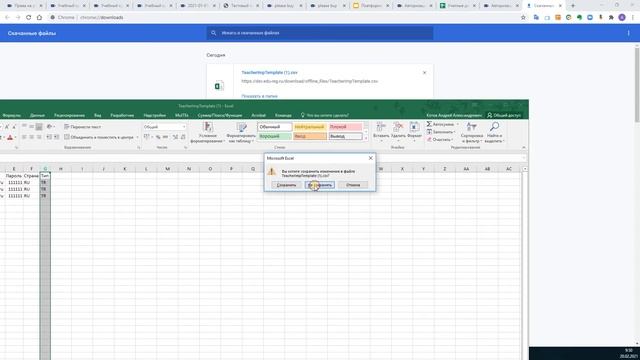The image size is (640, 360).
Task: Click Excel formula bar
Action: [261, 158]
